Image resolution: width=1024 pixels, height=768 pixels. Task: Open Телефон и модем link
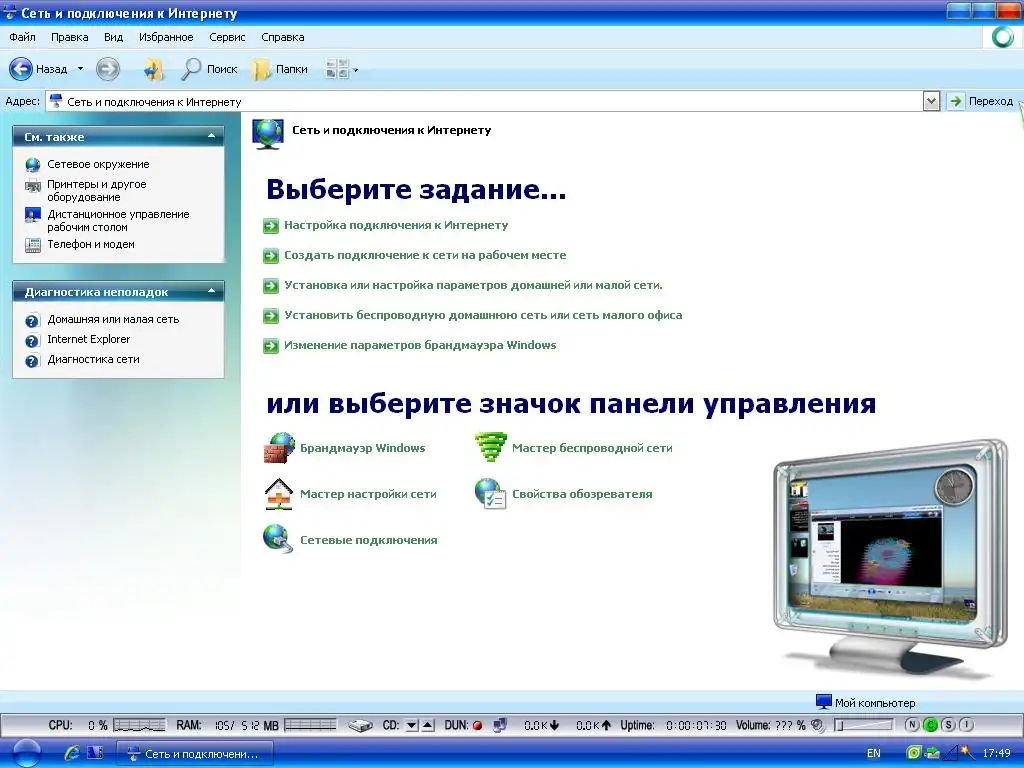click(x=91, y=244)
